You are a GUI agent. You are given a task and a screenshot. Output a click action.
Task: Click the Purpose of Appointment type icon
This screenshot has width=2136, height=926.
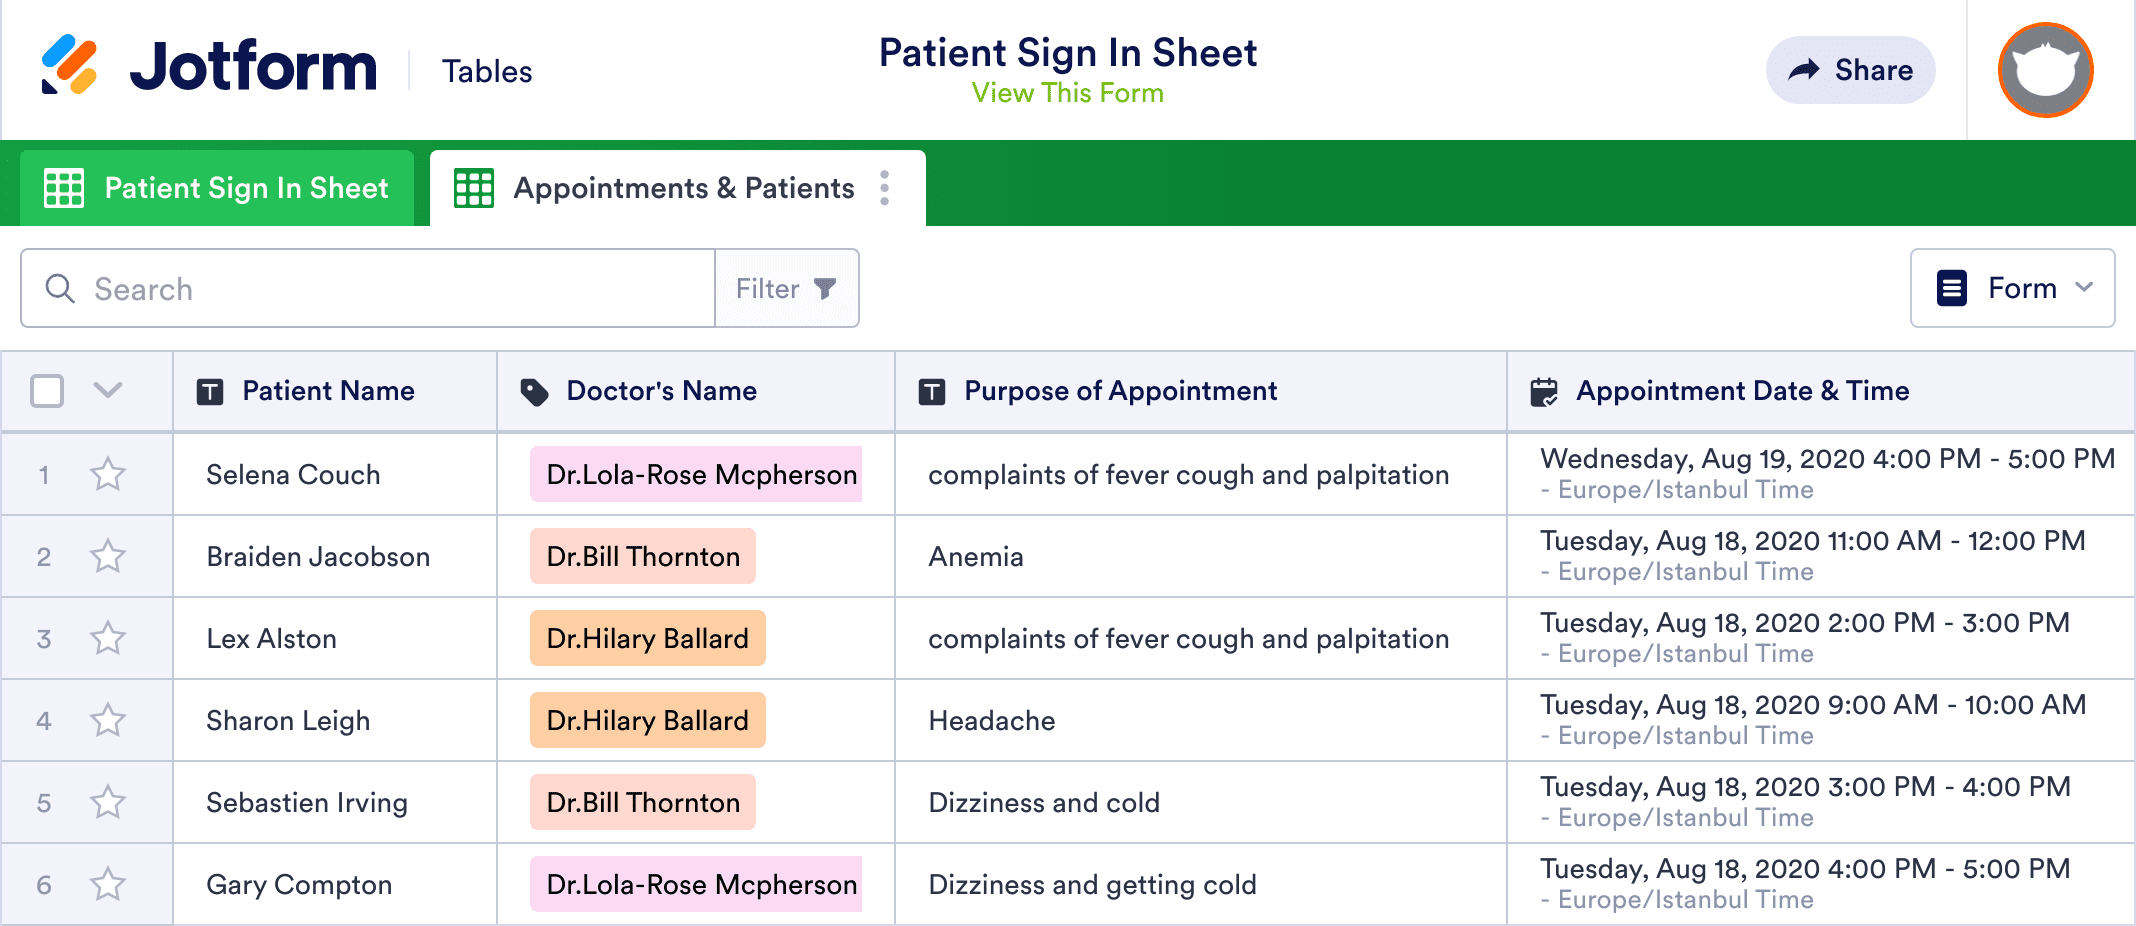click(932, 392)
